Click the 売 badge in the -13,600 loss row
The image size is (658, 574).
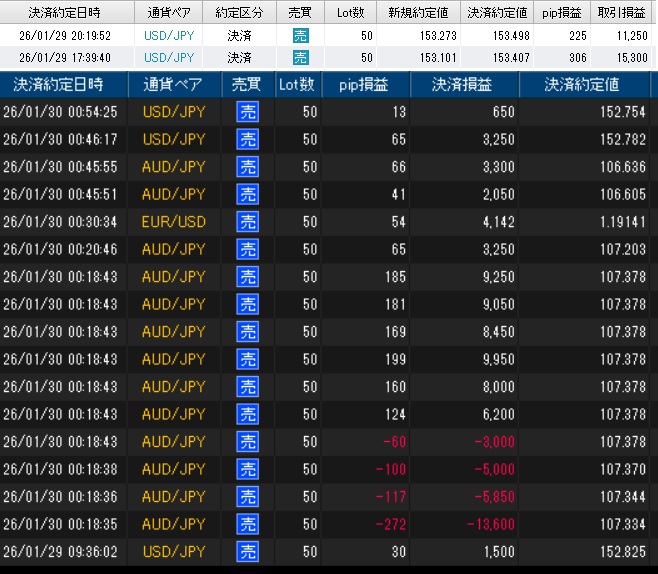[247, 524]
